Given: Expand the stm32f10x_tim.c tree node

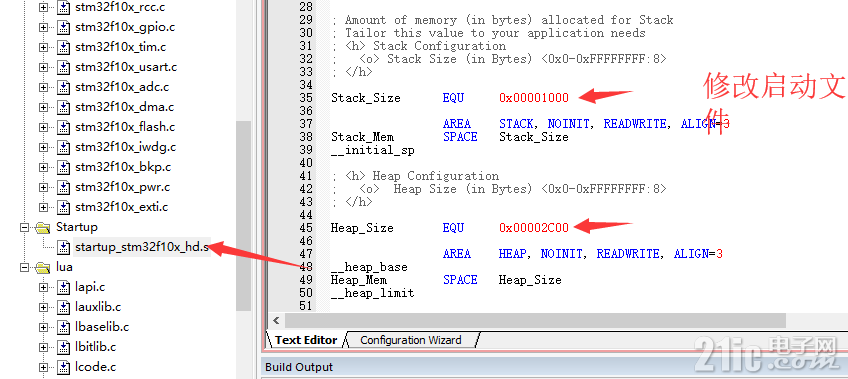Looking at the screenshot, I should [43, 48].
